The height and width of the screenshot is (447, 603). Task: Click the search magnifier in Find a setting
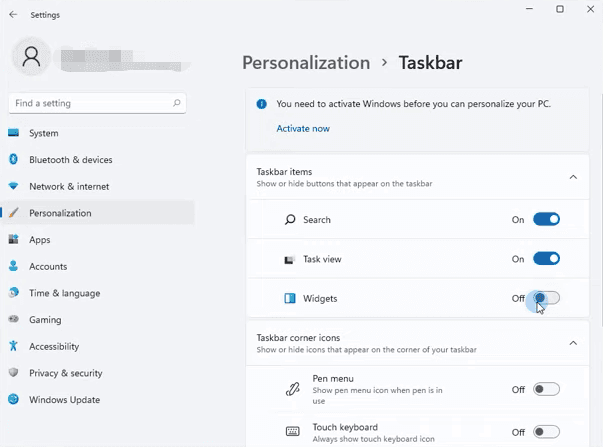177,103
